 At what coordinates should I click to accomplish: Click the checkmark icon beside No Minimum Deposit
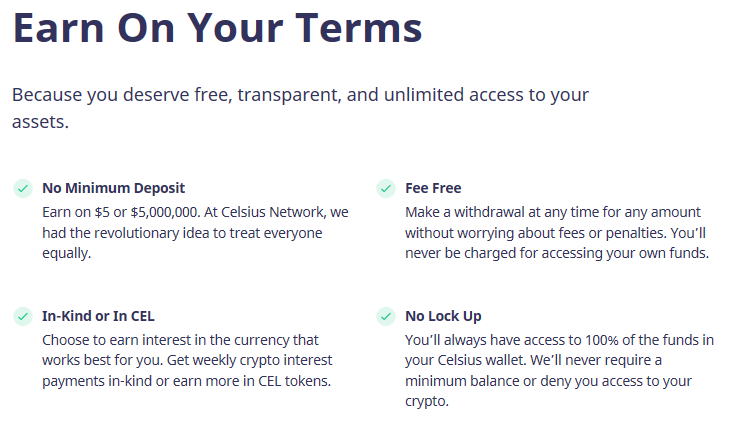pyautogui.click(x=22, y=189)
